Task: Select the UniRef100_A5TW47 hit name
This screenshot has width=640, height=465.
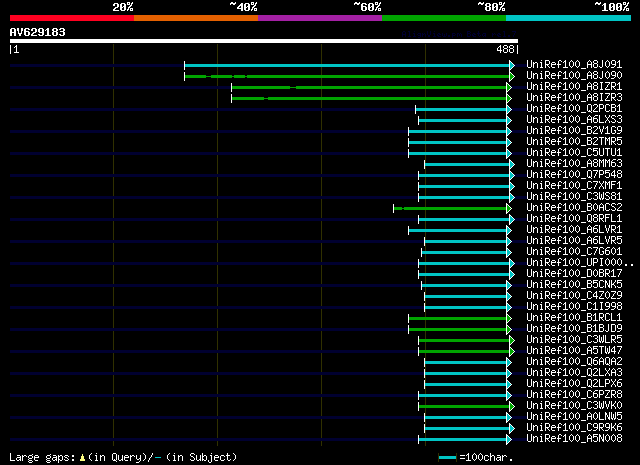Action: click(x=574, y=350)
